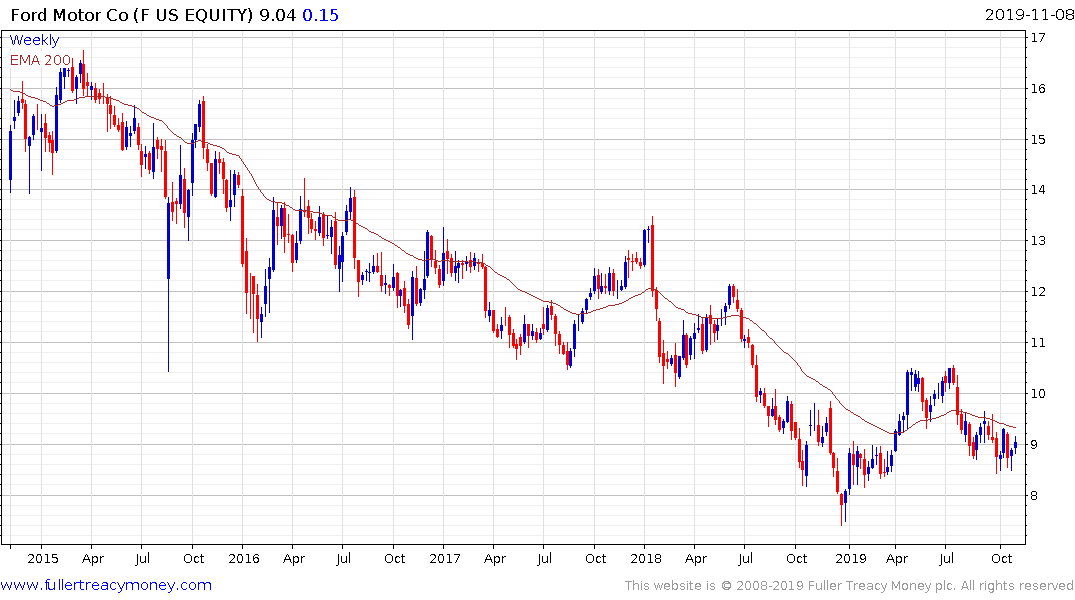
Task: Click the 9 price axis label
Action: [1035, 445]
